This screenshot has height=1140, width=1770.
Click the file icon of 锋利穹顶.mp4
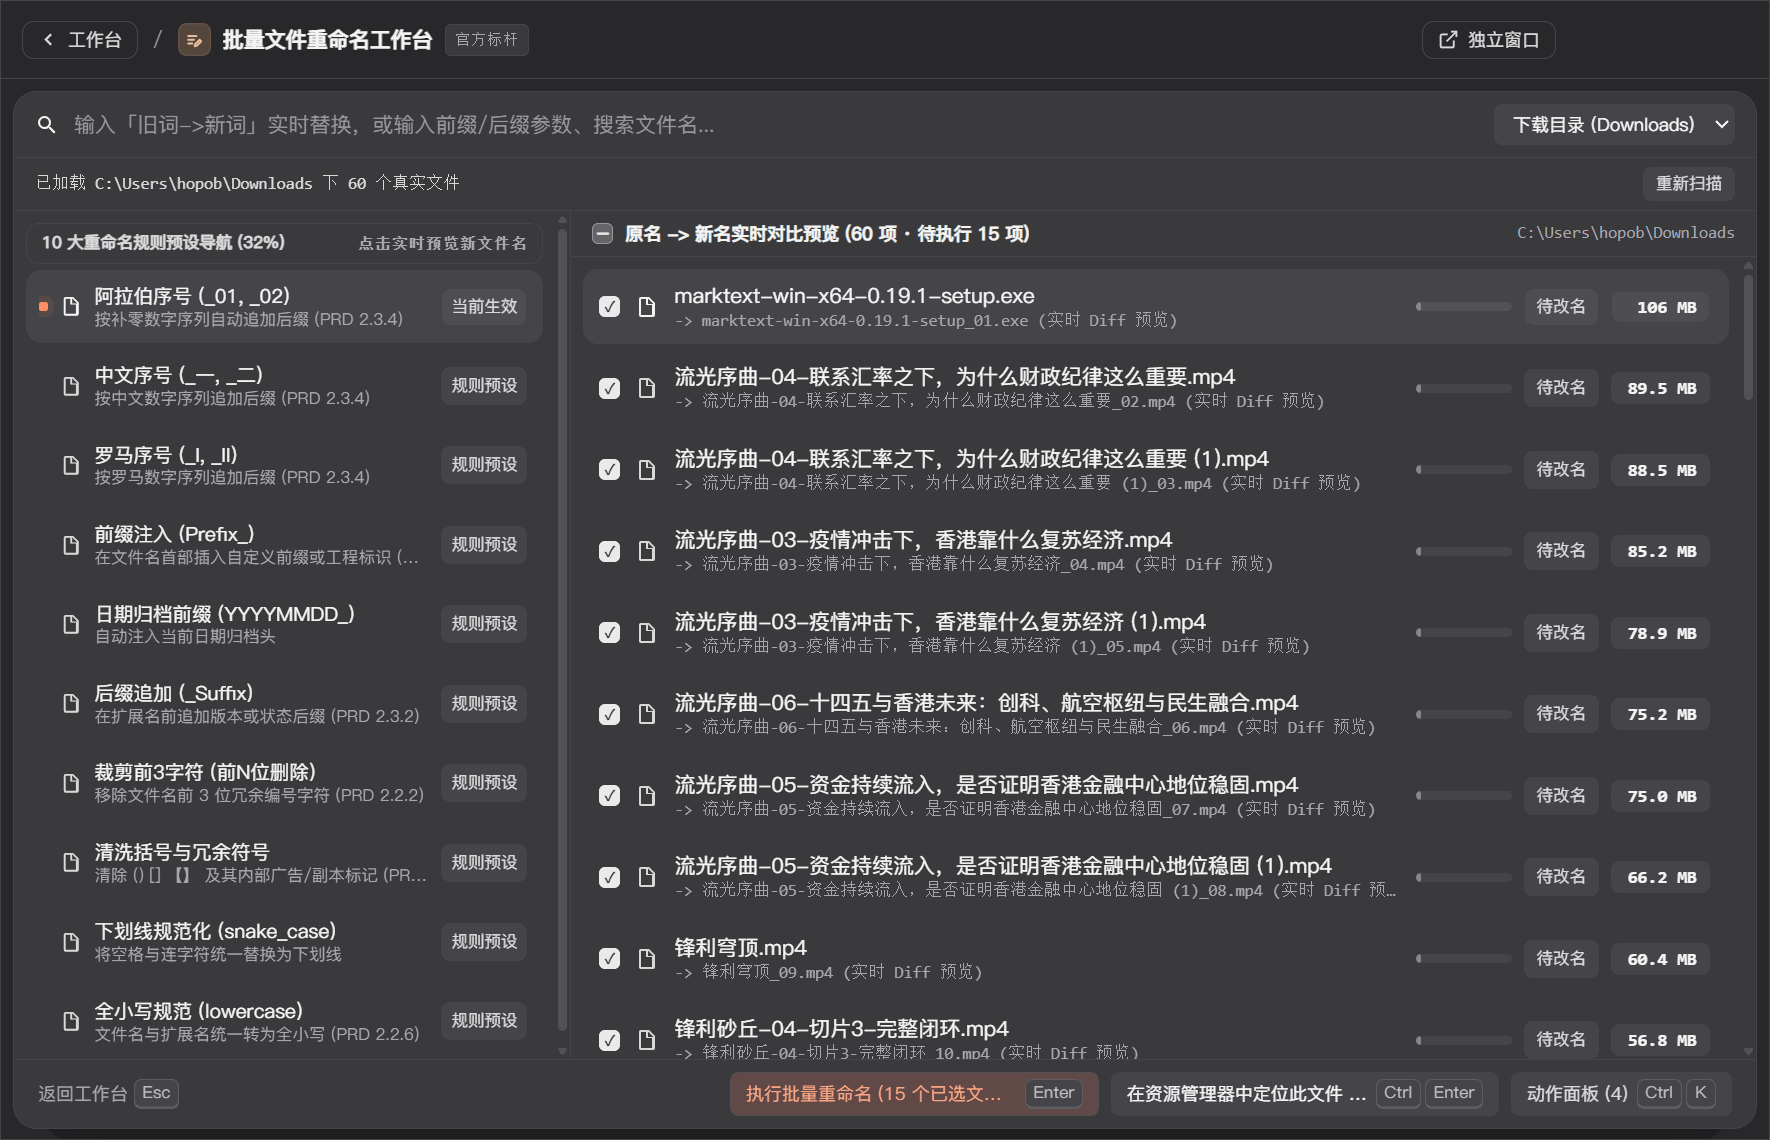click(x=647, y=959)
